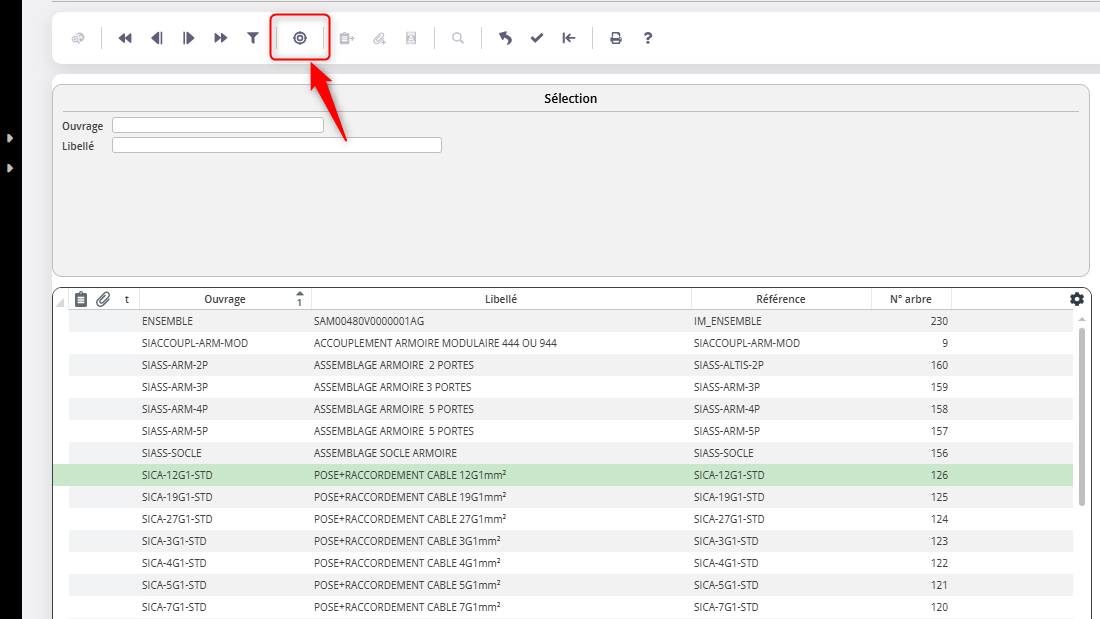
Task: Click the back-to-start arrow icon
Action: [x=568, y=38]
